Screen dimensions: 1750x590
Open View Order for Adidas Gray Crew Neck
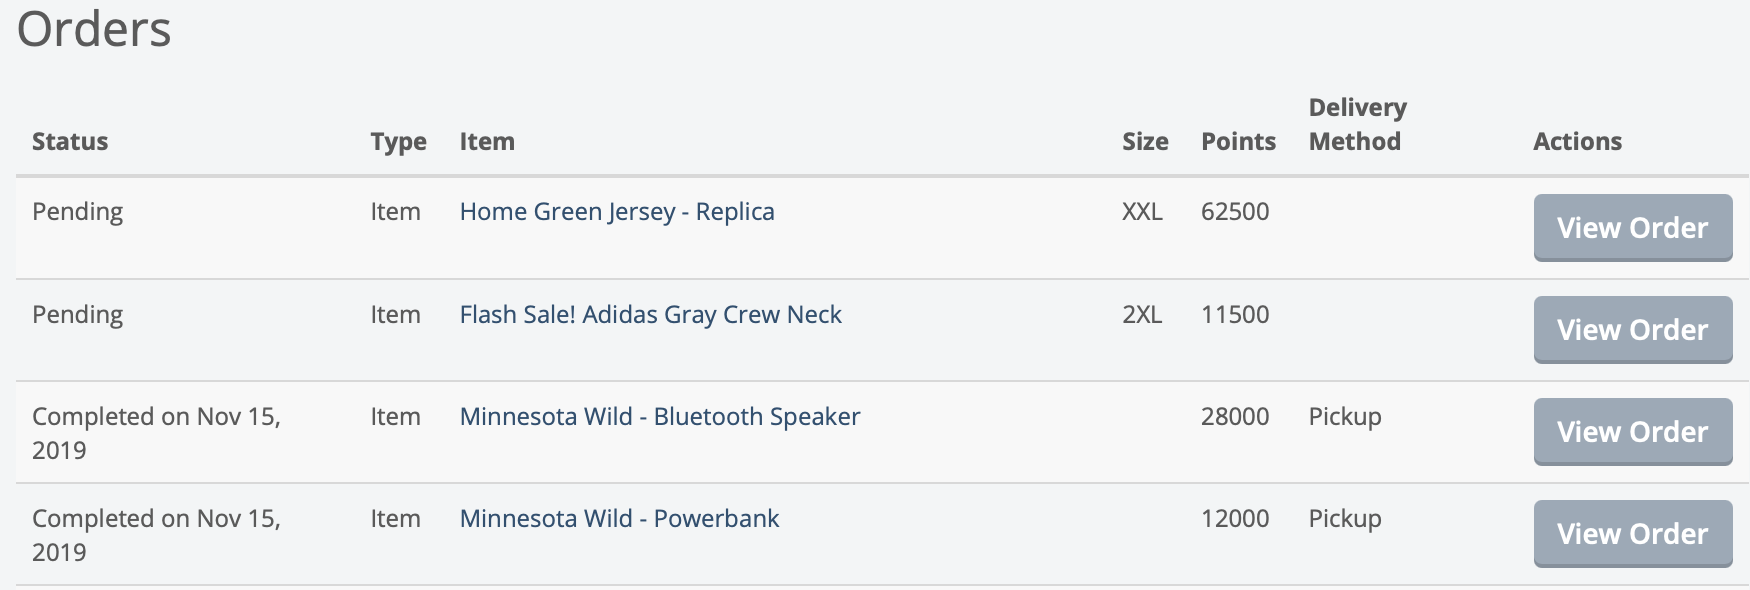coord(1632,330)
